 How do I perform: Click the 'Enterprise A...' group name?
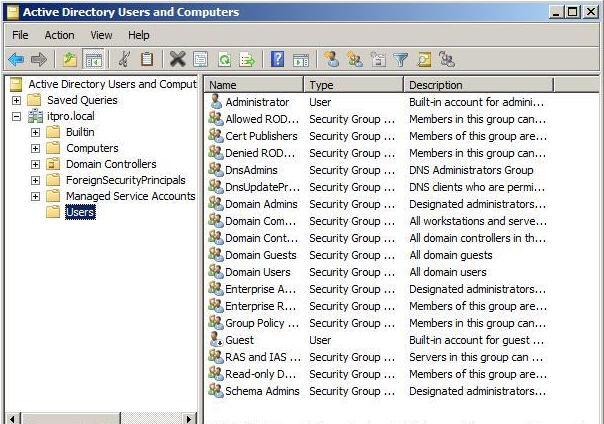tap(261, 289)
